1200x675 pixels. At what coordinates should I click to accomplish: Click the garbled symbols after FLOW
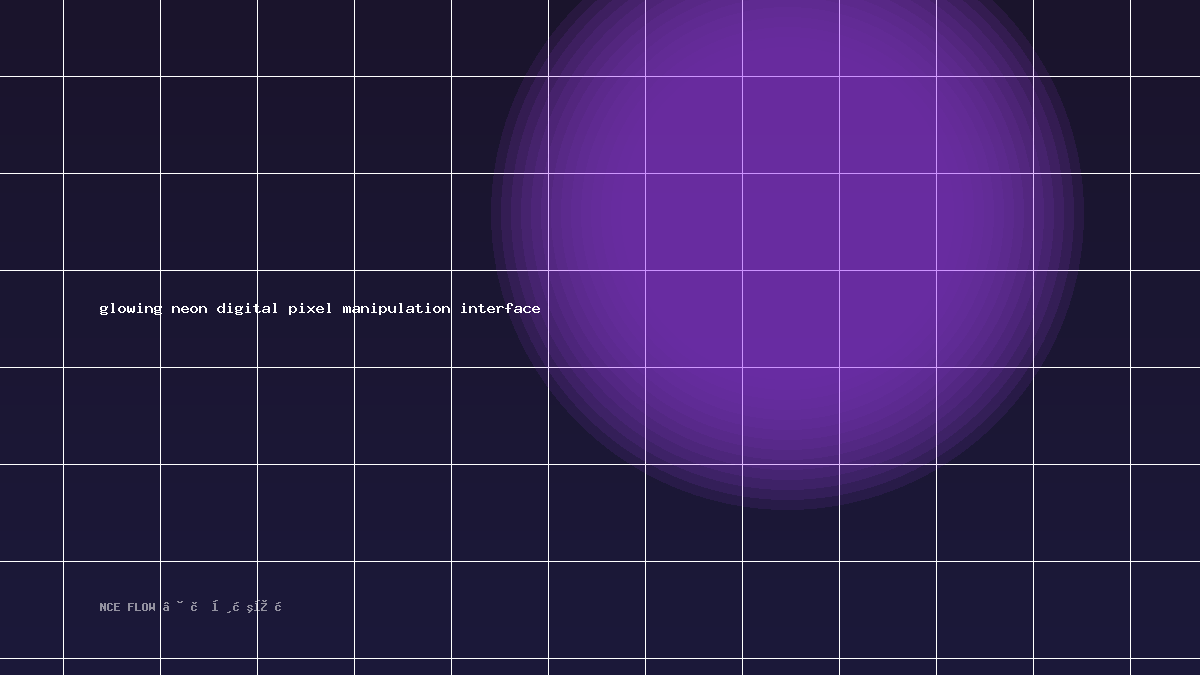coord(222,607)
